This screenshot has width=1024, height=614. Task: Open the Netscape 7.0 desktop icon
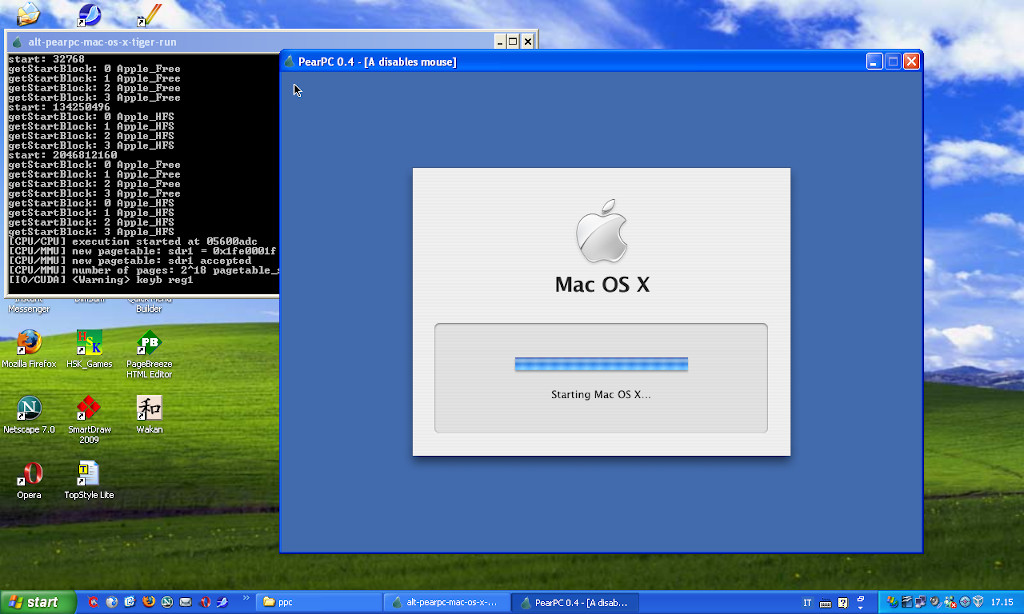tap(29, 415)
